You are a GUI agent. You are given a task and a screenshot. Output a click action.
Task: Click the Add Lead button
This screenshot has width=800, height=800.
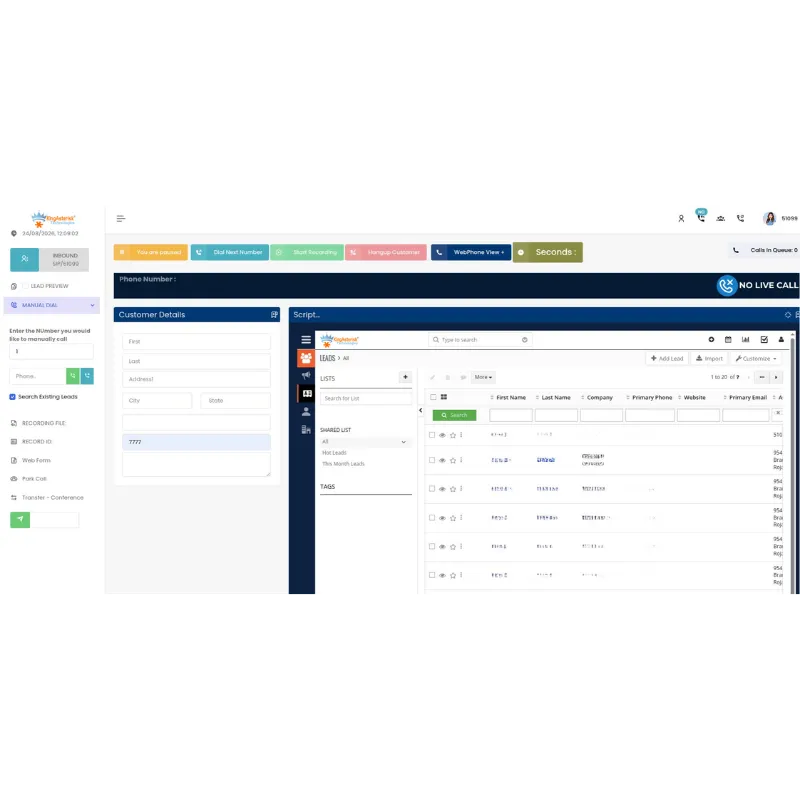[x=667, y=359]
